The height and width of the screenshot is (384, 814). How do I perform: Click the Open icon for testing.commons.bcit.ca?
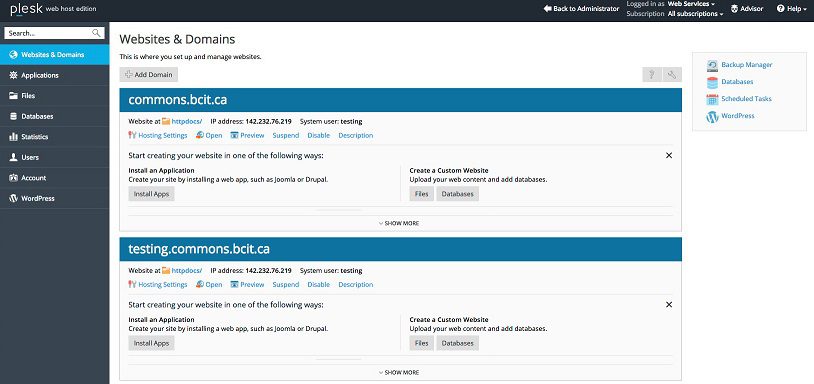200,284
